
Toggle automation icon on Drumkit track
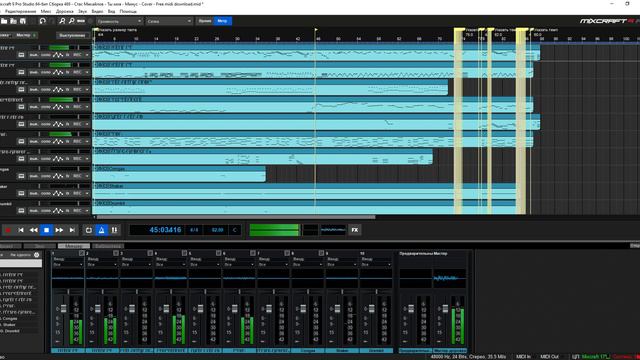tap(58, 211)
